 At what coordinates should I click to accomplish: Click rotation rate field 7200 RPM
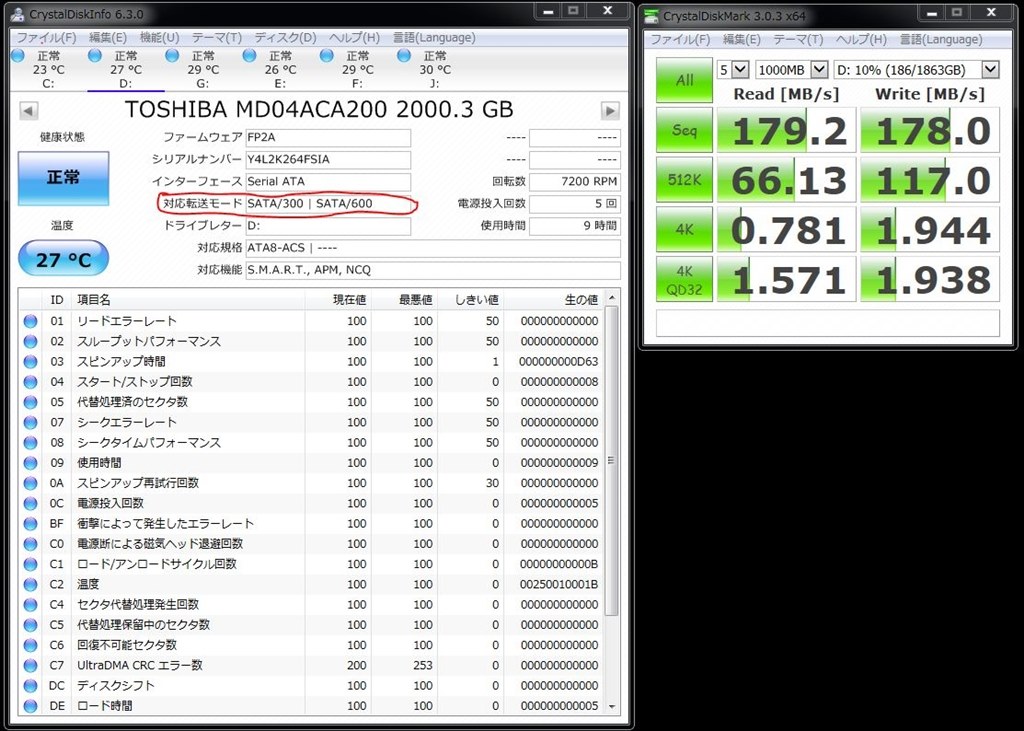coord(575,181)
